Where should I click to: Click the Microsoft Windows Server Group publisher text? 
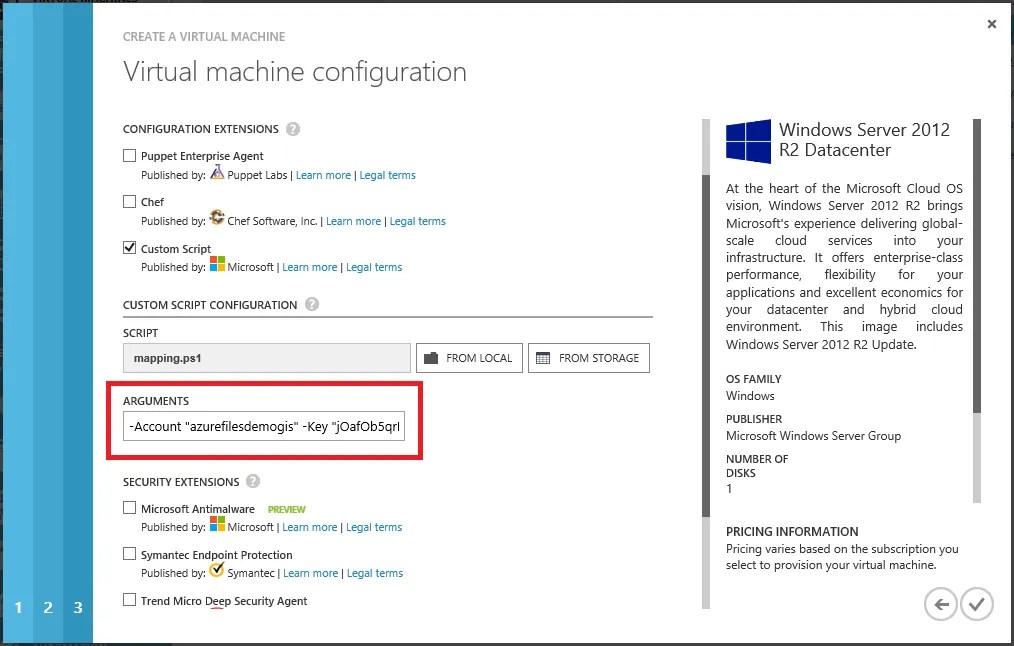813,436
